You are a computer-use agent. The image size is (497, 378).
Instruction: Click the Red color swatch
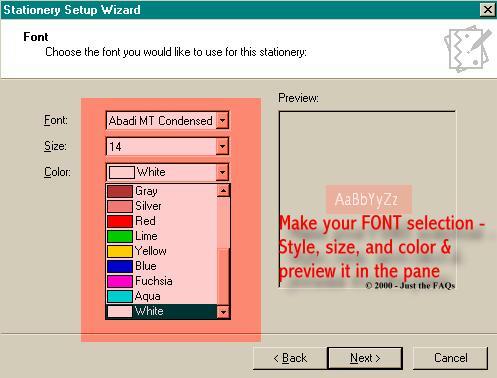pos(120,221)
